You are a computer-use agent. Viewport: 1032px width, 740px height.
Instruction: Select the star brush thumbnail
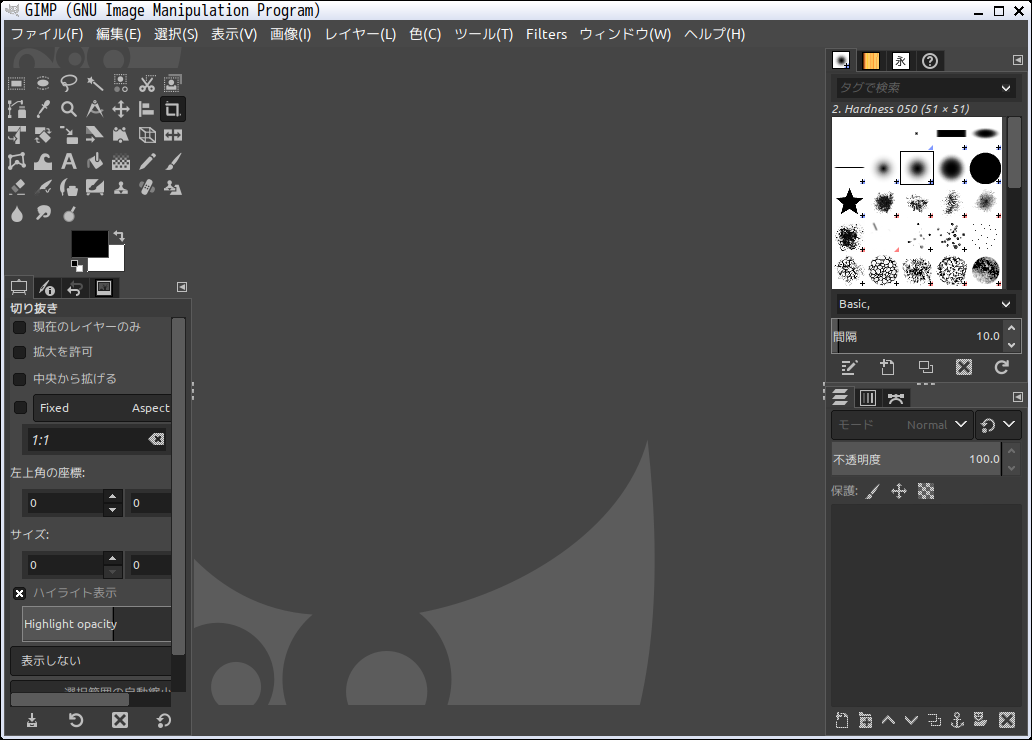(849, 202)
